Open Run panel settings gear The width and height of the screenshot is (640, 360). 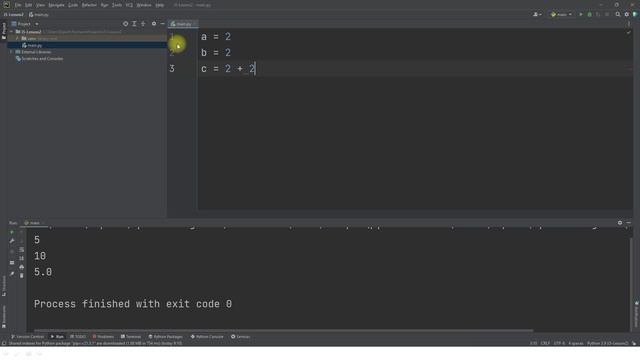[x=620, y=223]
